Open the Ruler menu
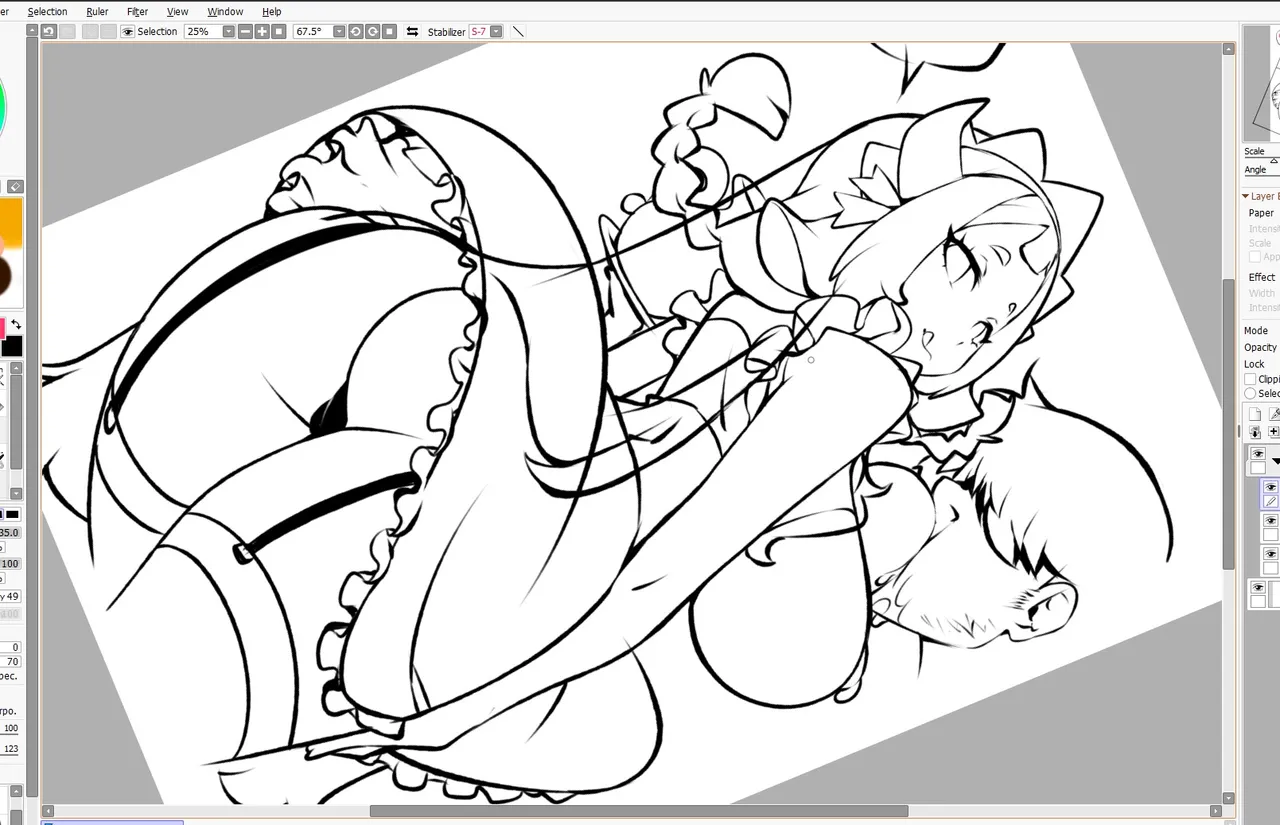This screenshot has height=825, width=1280. click(97, 11)
